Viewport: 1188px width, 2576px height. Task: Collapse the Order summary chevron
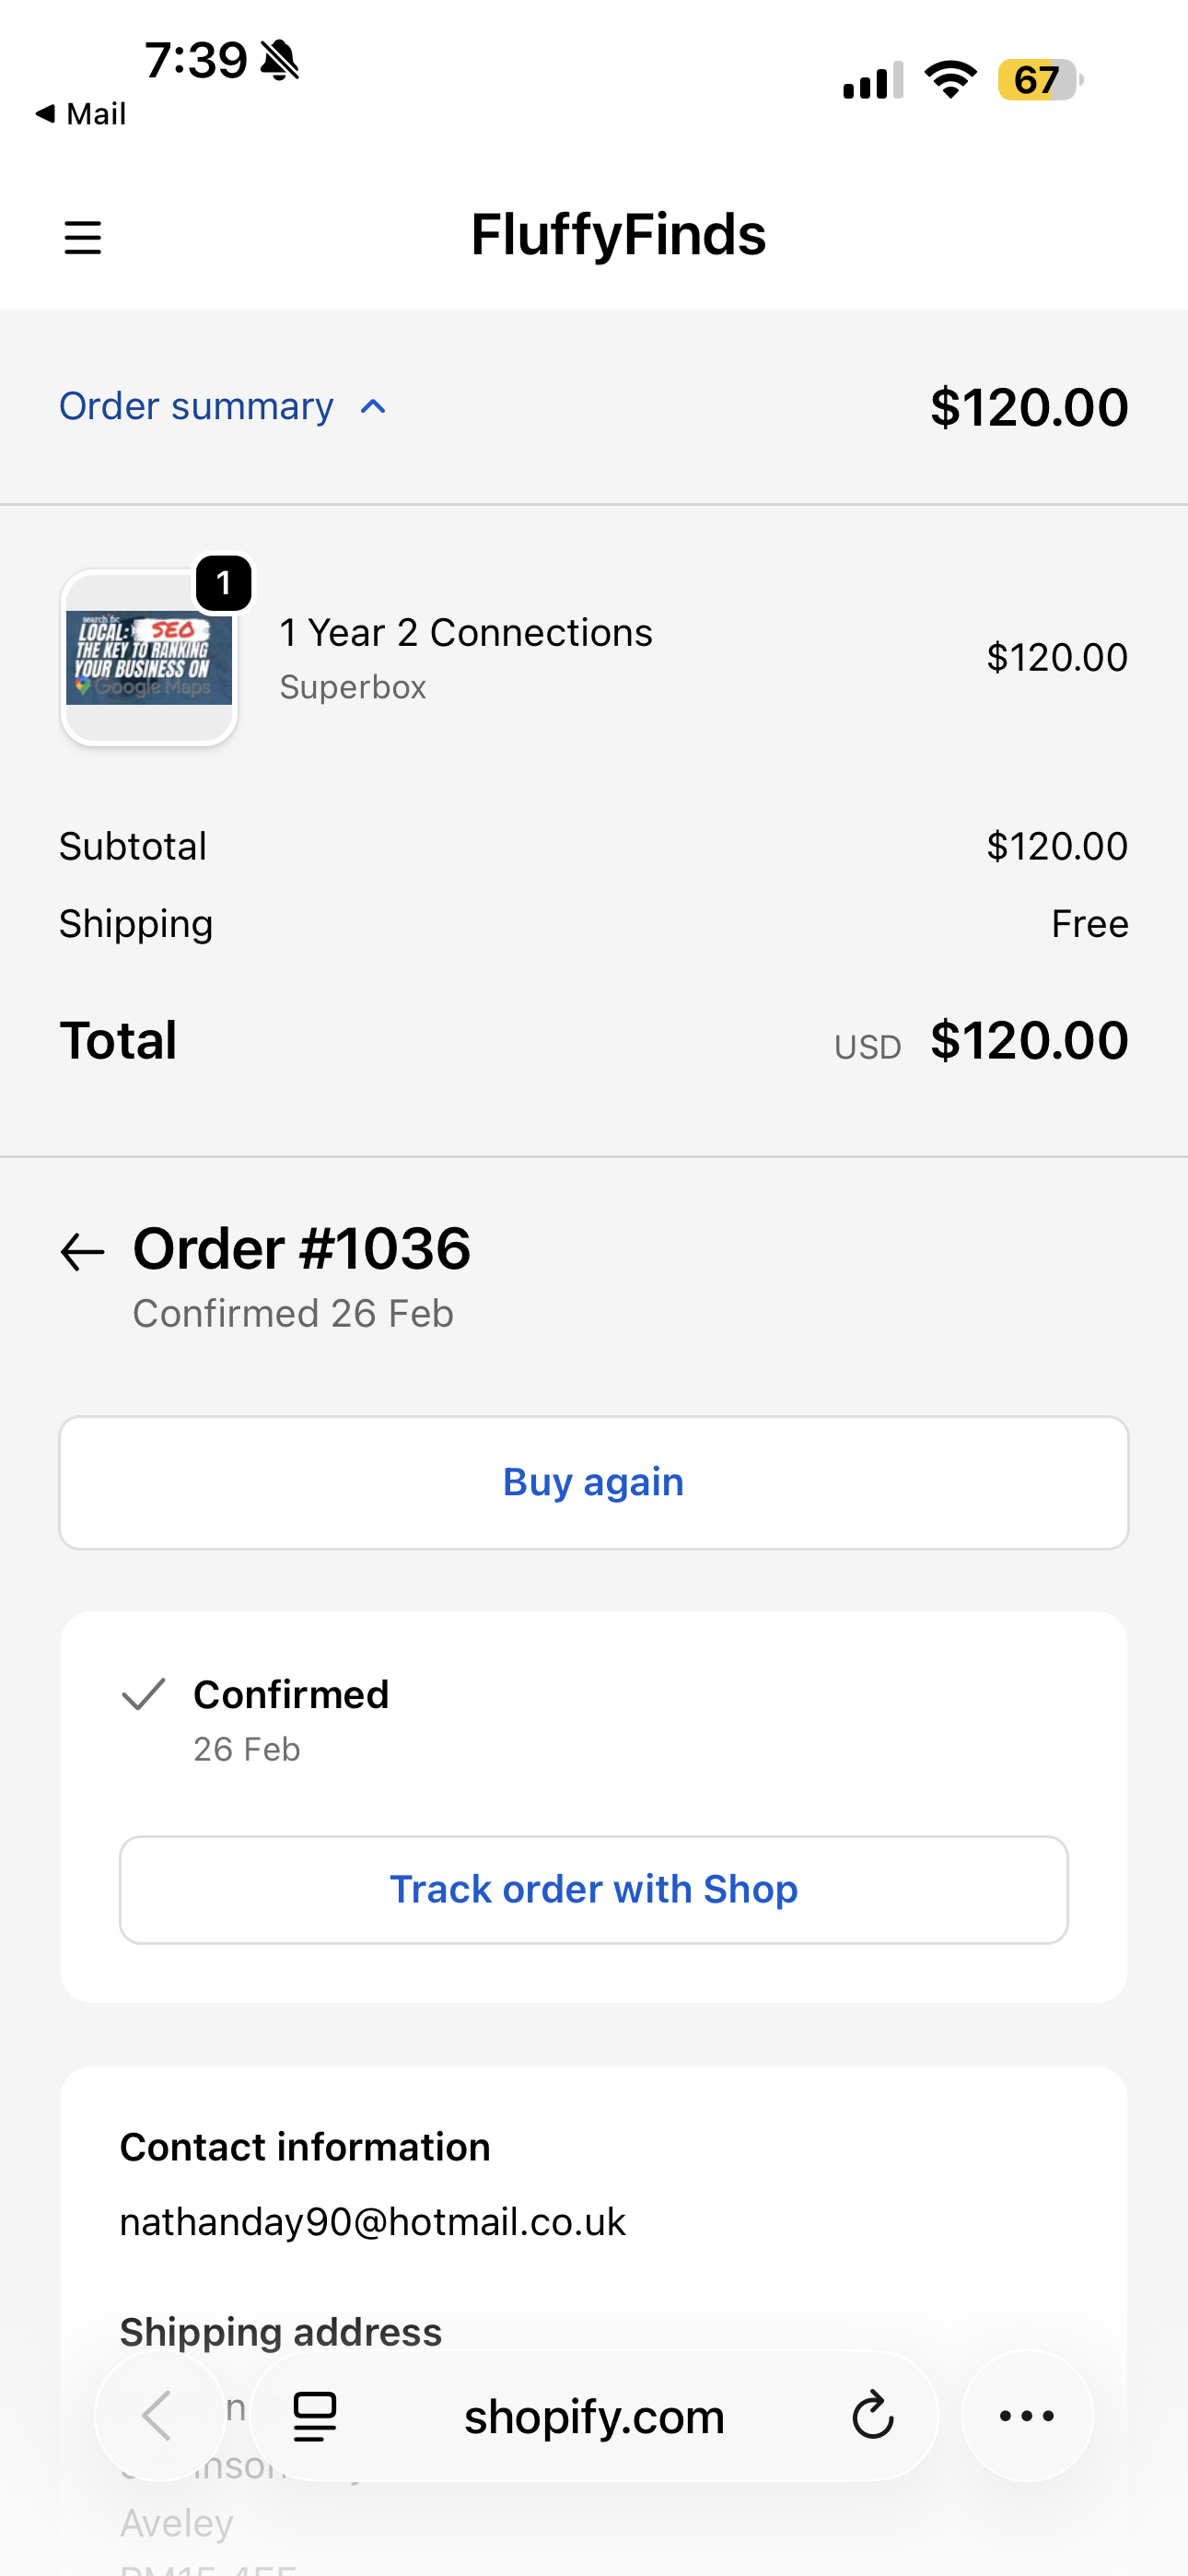(373, 407)
